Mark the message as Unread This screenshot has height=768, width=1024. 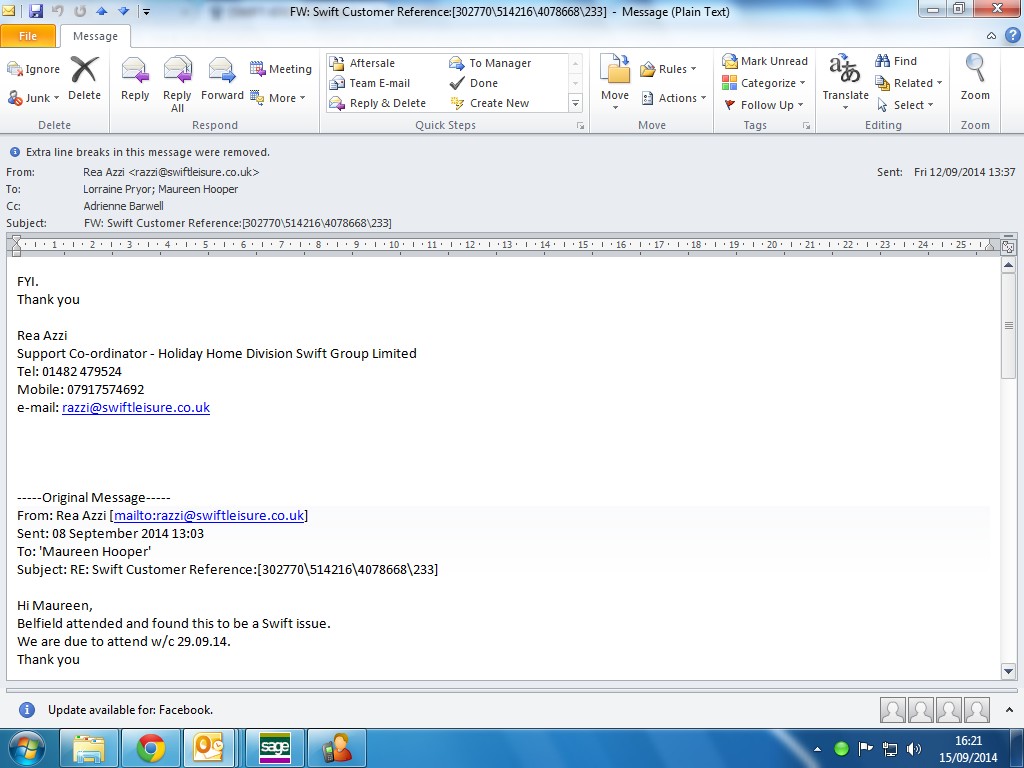pos(765,61)
